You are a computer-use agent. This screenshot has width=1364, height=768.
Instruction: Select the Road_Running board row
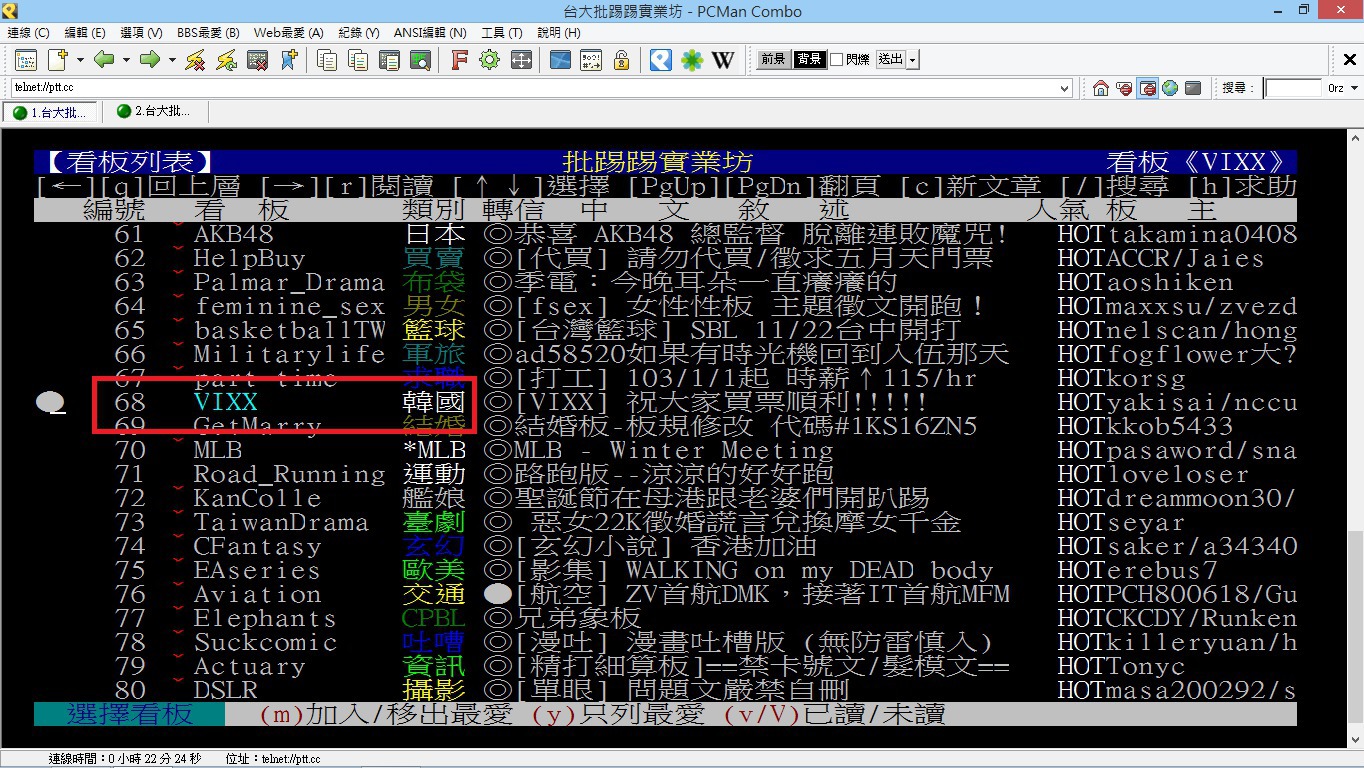(665, 475)
